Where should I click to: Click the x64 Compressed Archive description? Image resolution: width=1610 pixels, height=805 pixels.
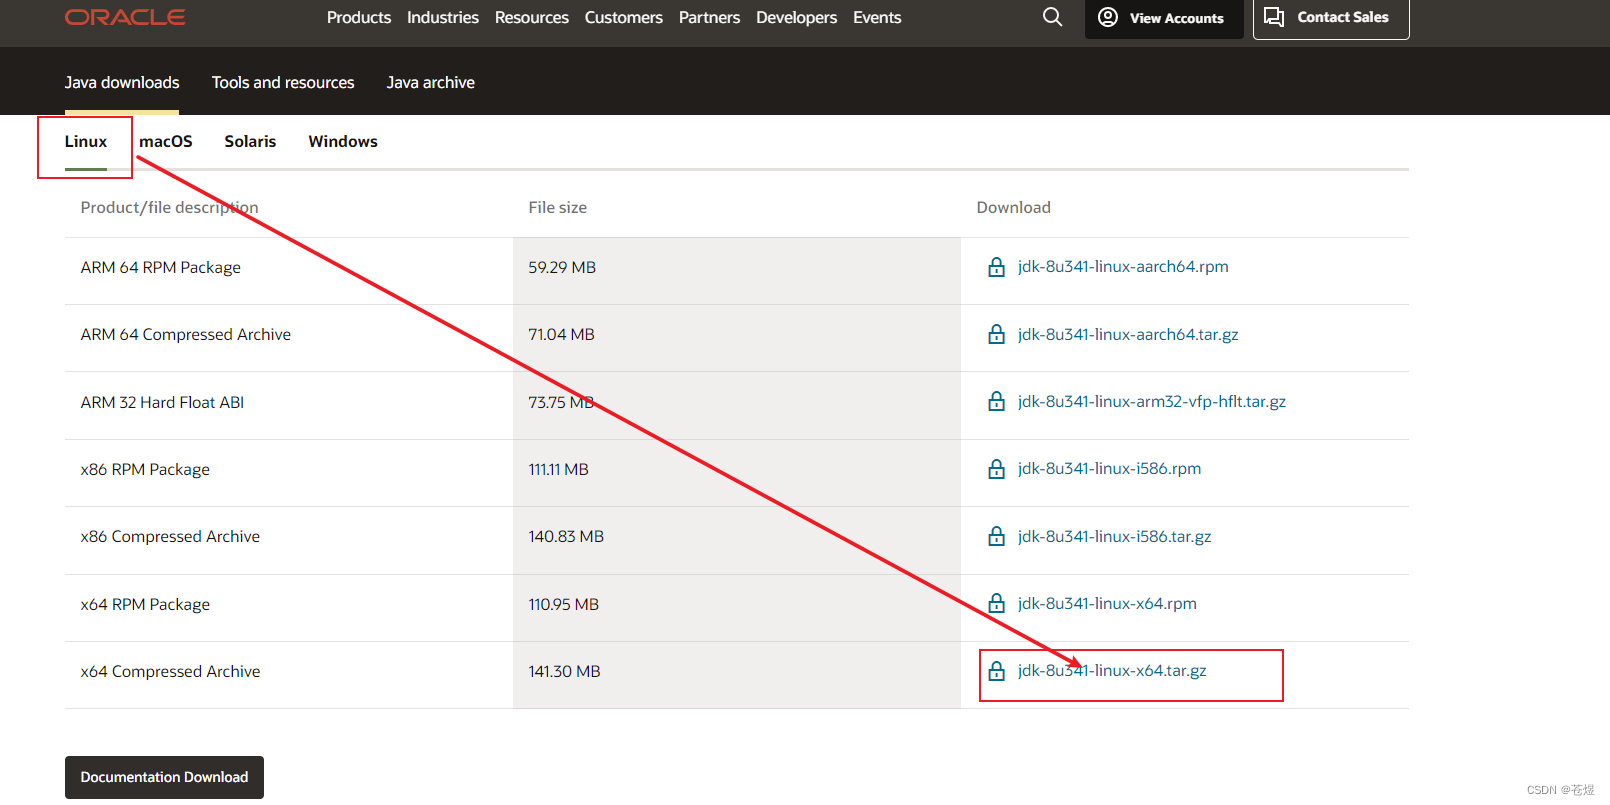(x=170, y=671)
